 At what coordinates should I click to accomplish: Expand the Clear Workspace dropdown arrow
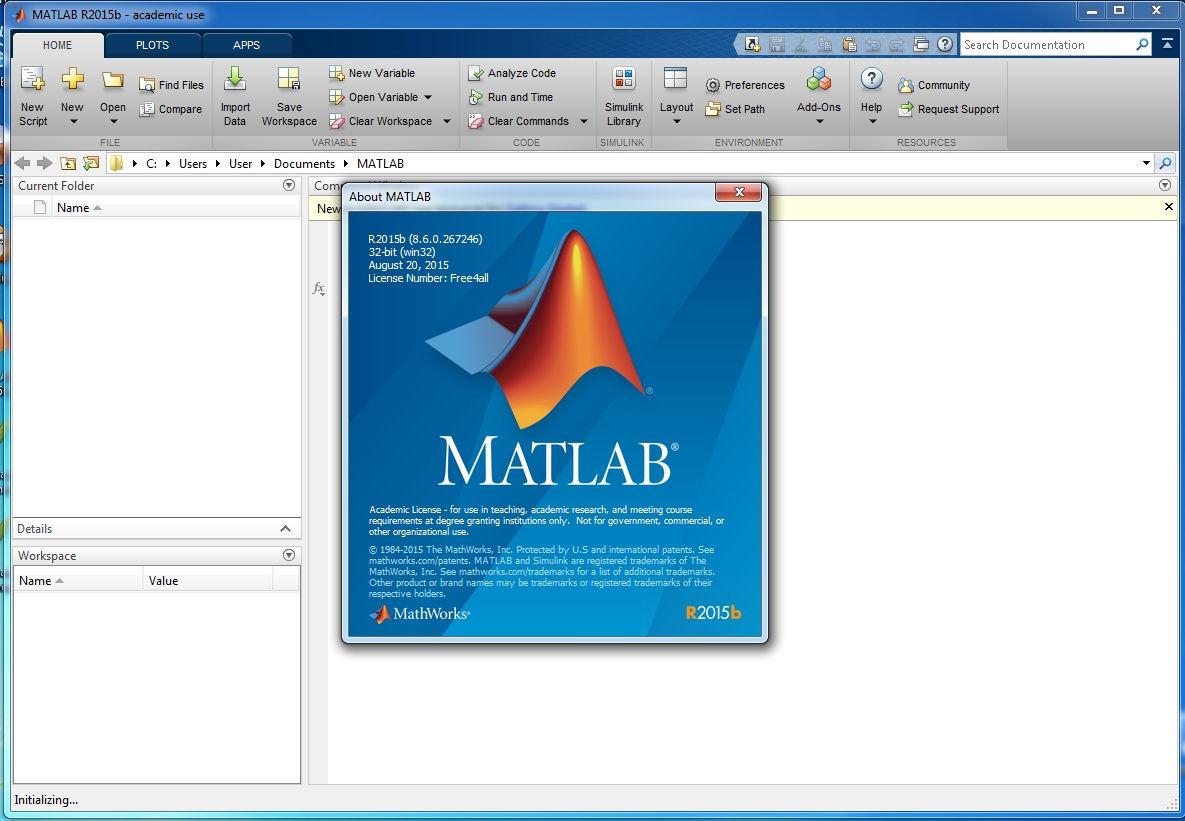click(x=447, y=122)
